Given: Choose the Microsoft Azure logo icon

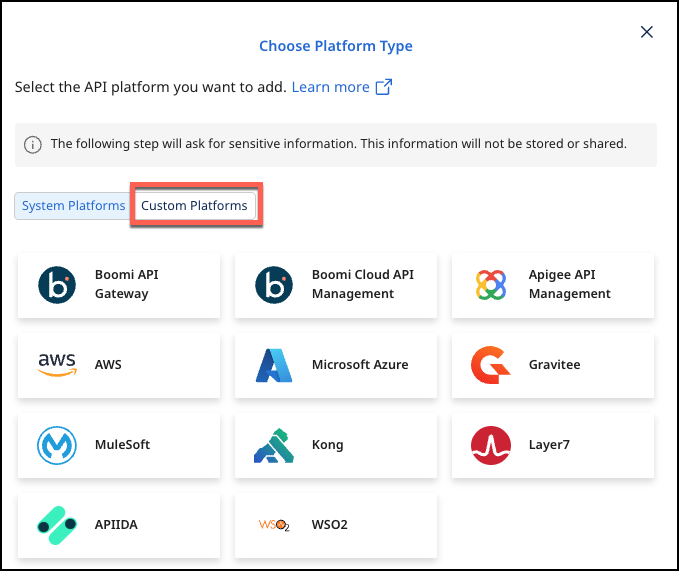Looking at the screenshot, I should pos(274,365).
